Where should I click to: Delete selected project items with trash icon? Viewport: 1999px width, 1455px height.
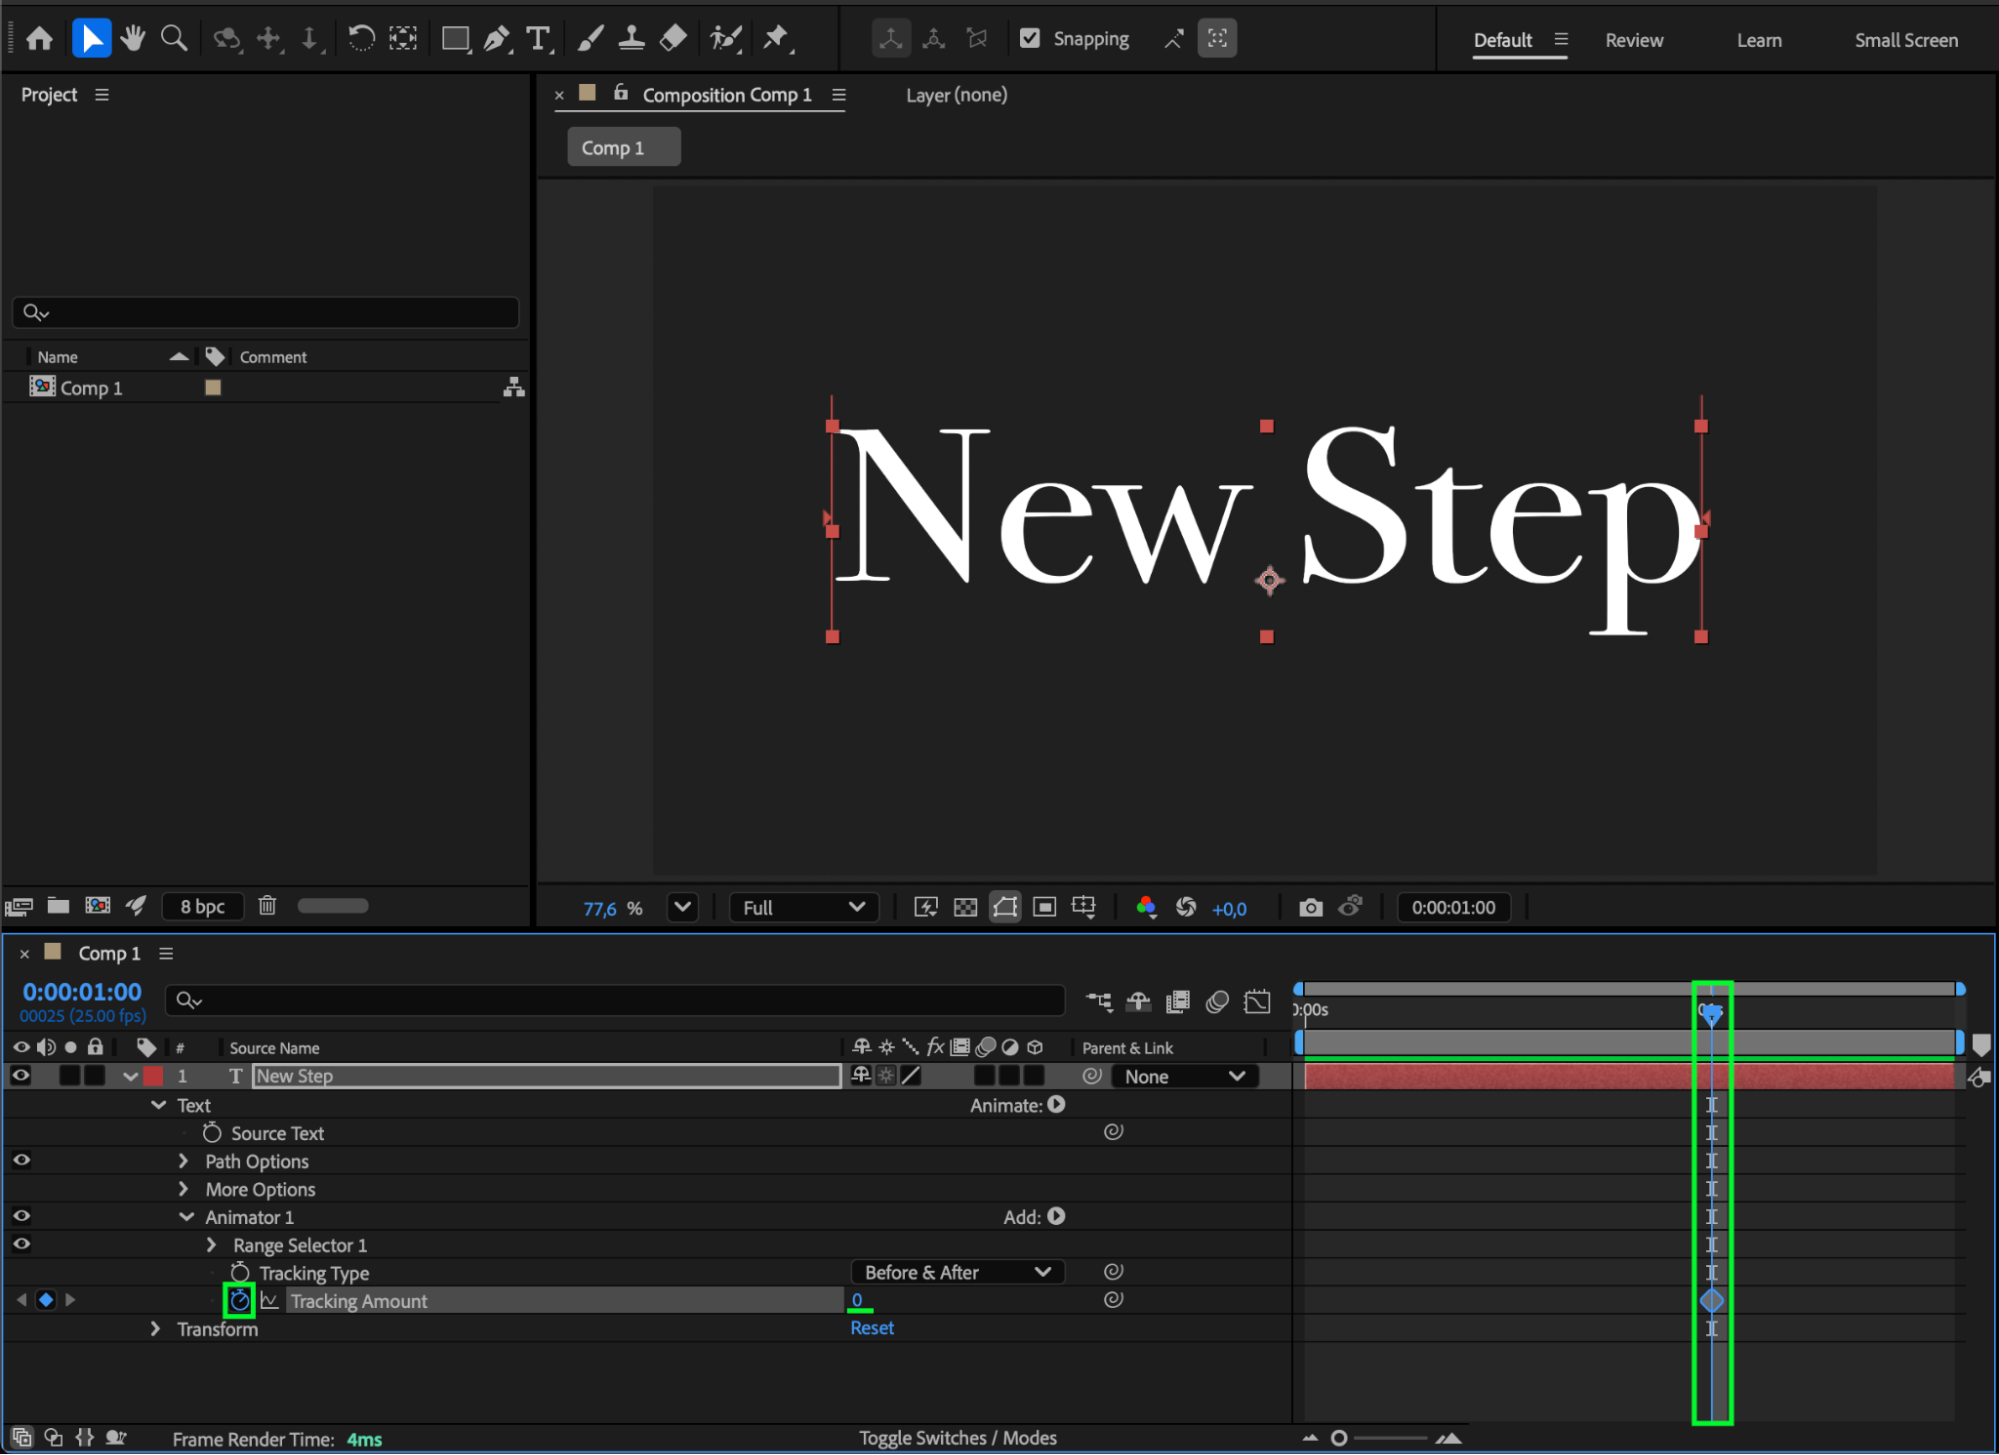pos(267,906)
